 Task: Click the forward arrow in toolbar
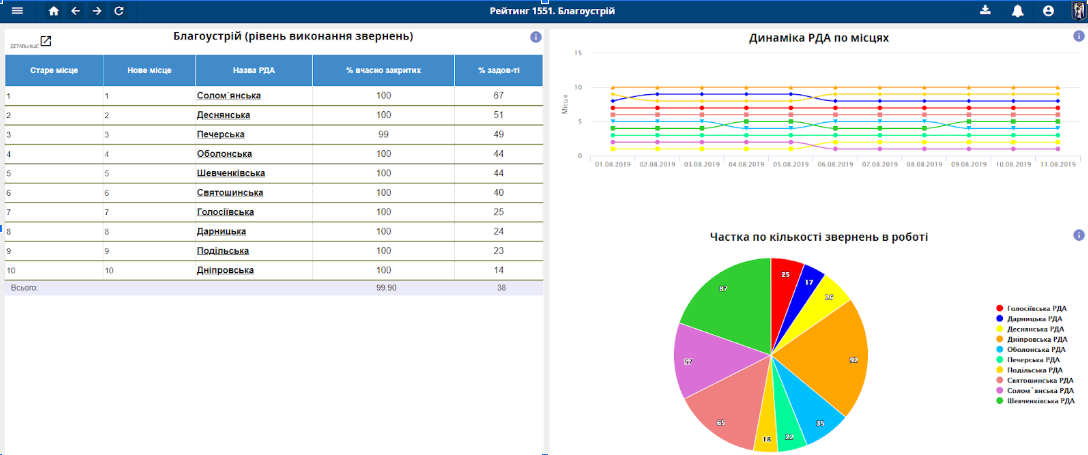click(x=97, y=11)
